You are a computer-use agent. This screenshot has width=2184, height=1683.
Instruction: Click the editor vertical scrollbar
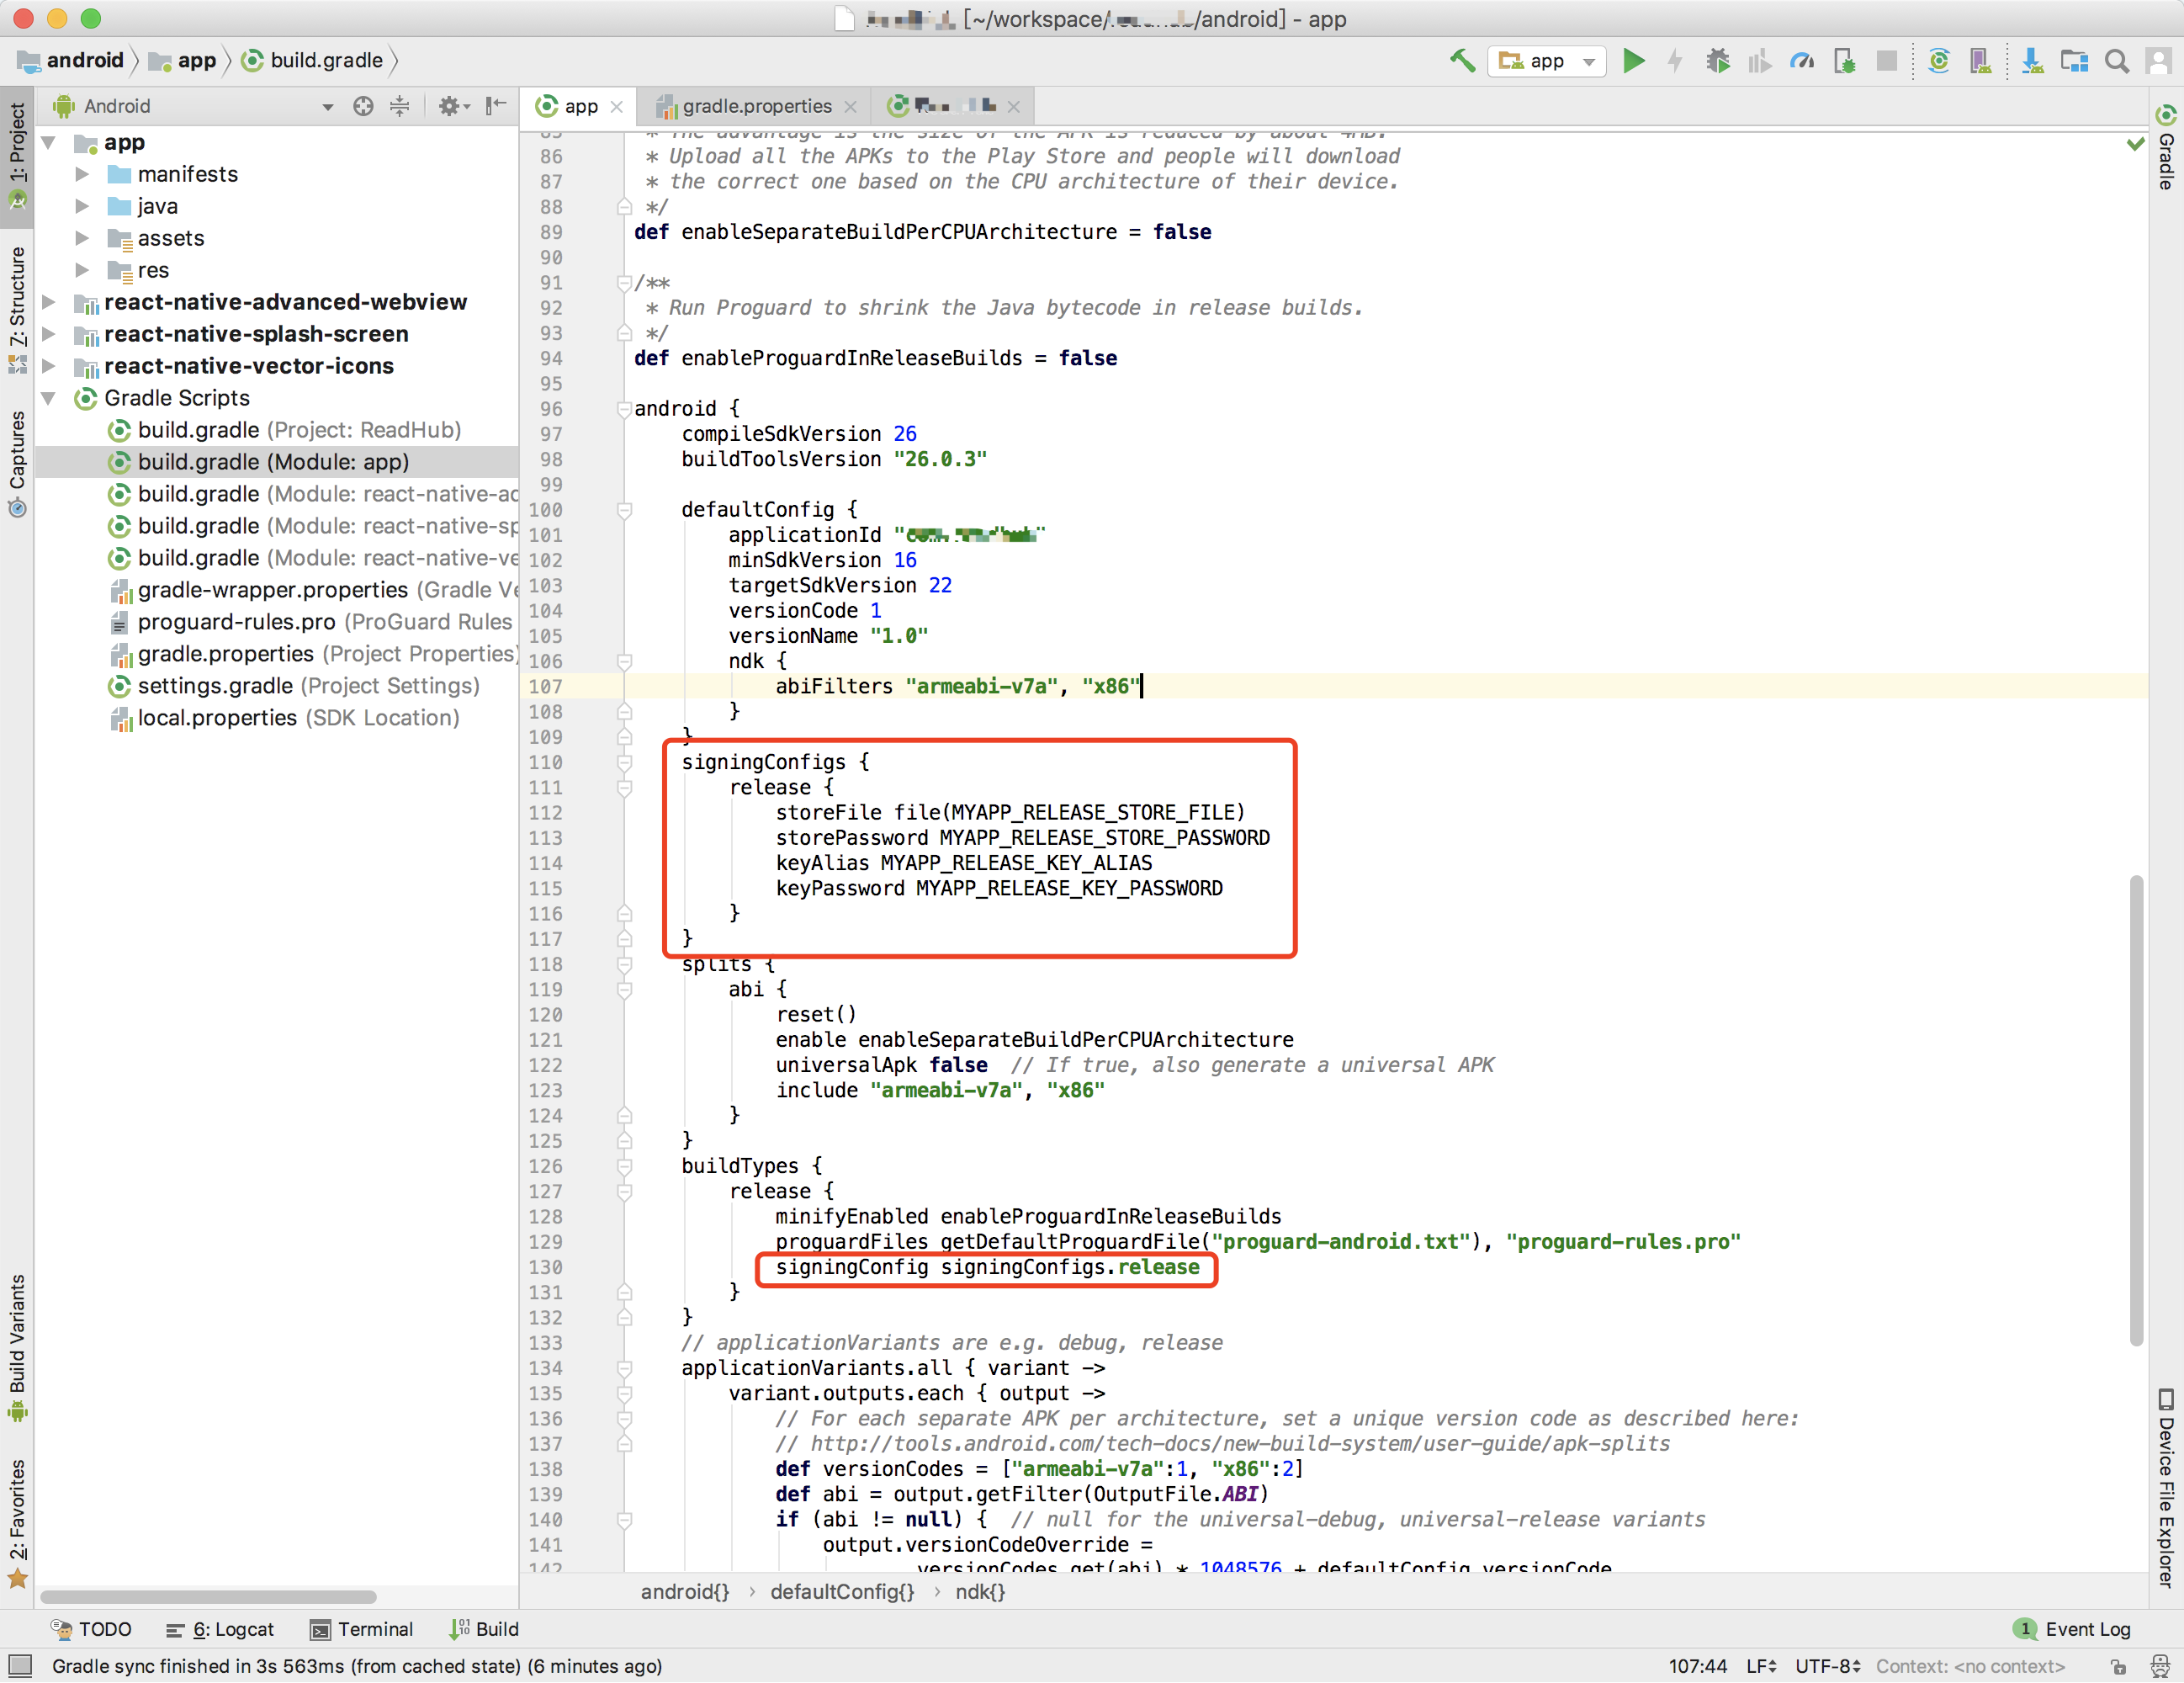[2136, 1110]
